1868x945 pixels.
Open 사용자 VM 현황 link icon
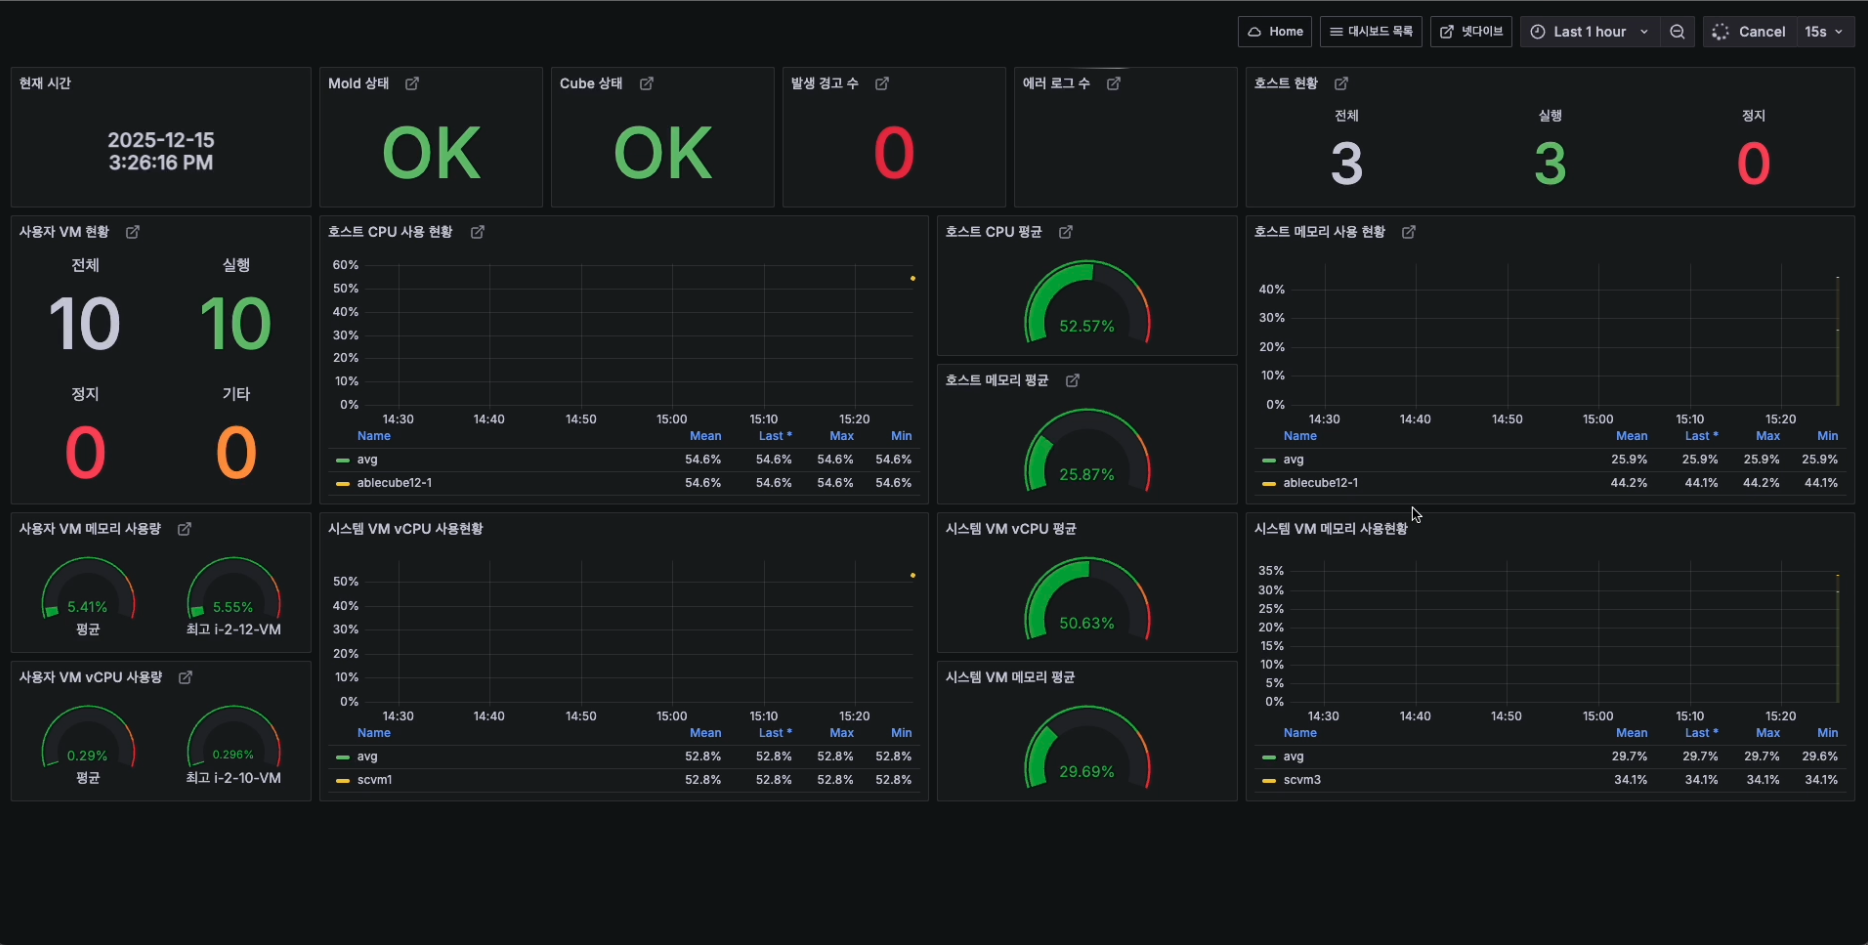tap(133, 232)
